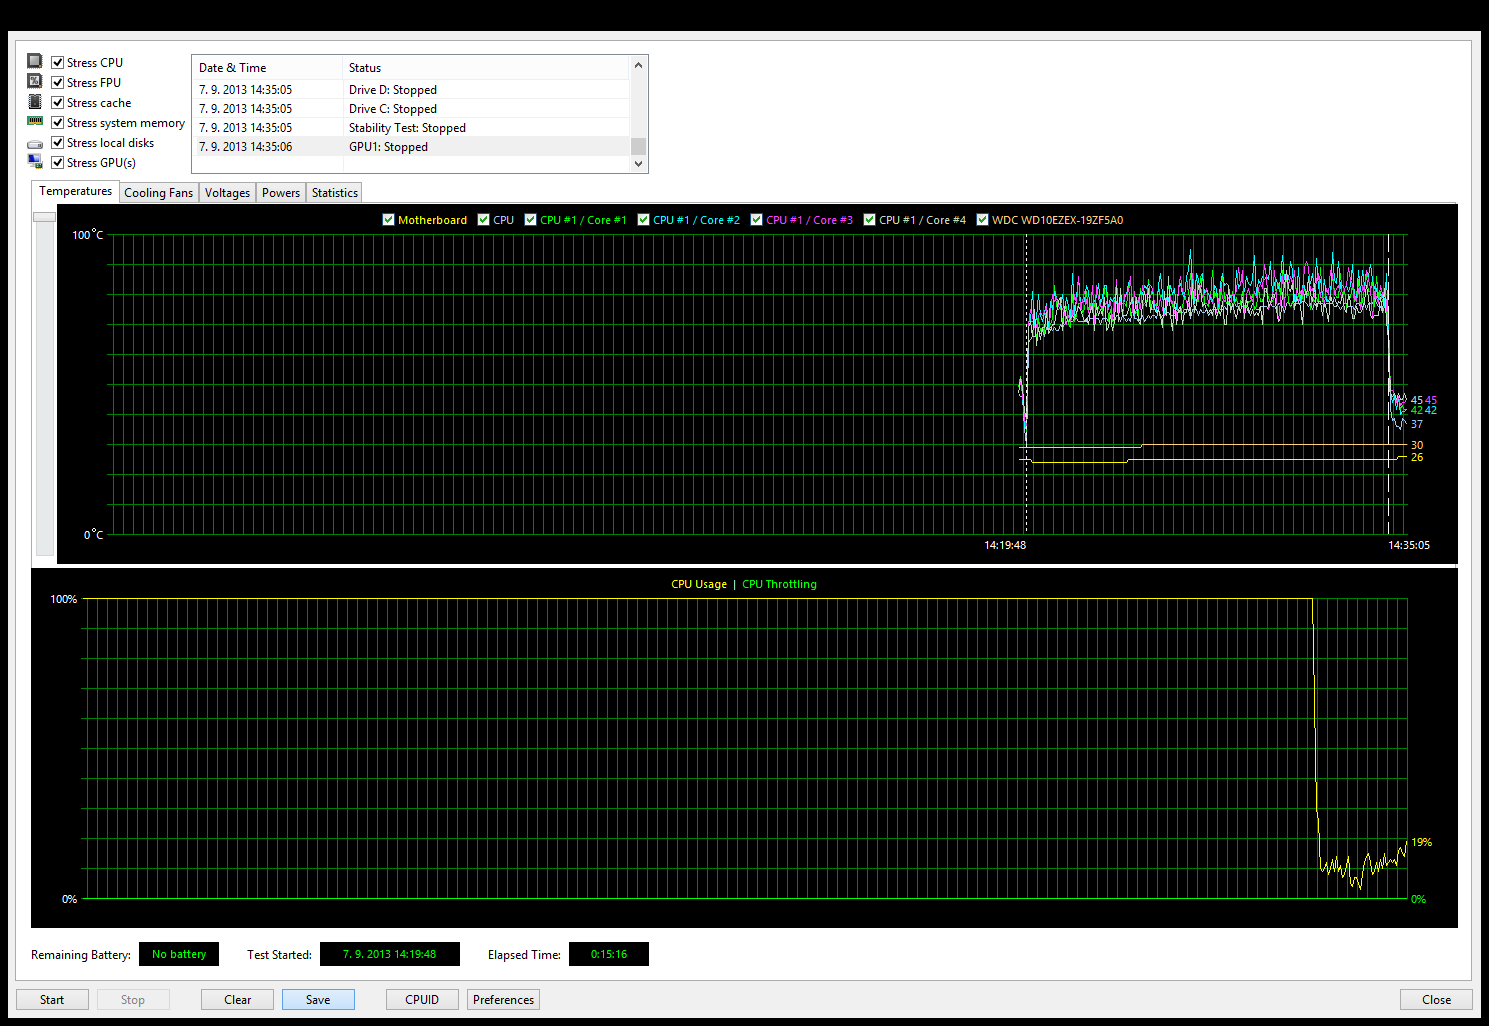Click the hard disk icon beside Stress local disks
Viewport: 1489px width, 1026px height.
[x=35, y=144]
